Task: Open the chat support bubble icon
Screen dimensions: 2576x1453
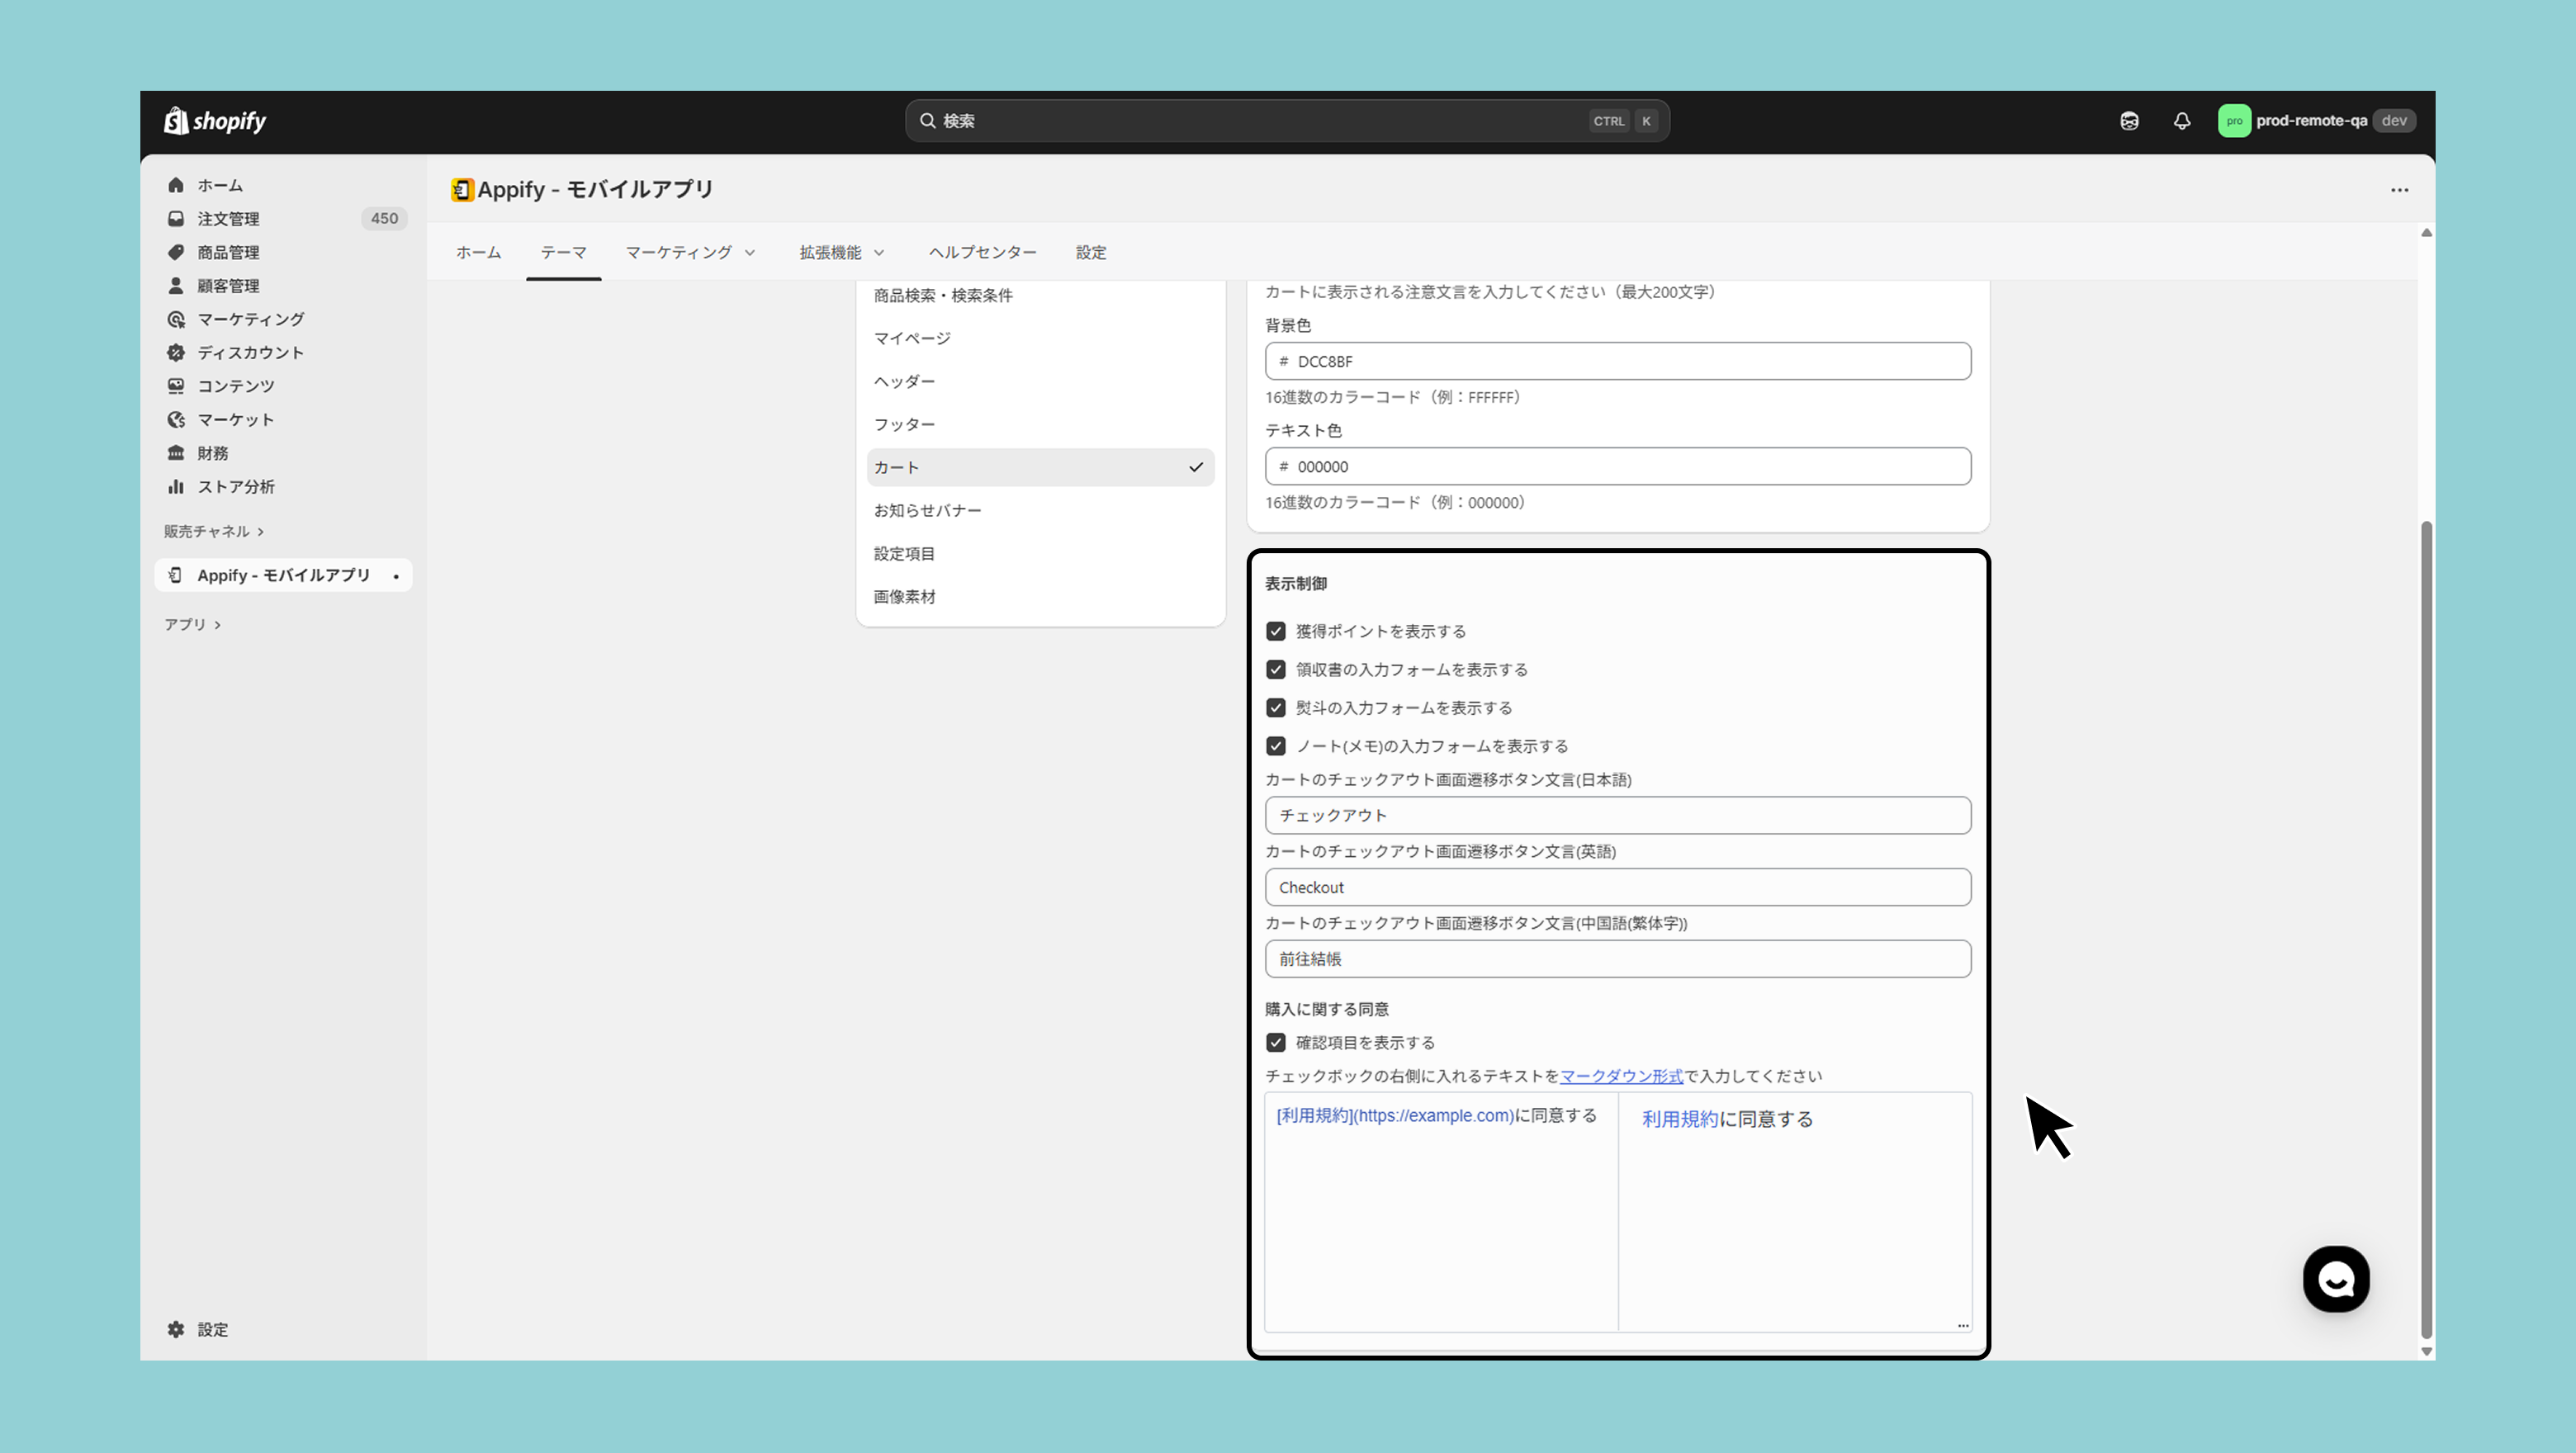Action: pyautogui.click(x=2336, y=1279)
